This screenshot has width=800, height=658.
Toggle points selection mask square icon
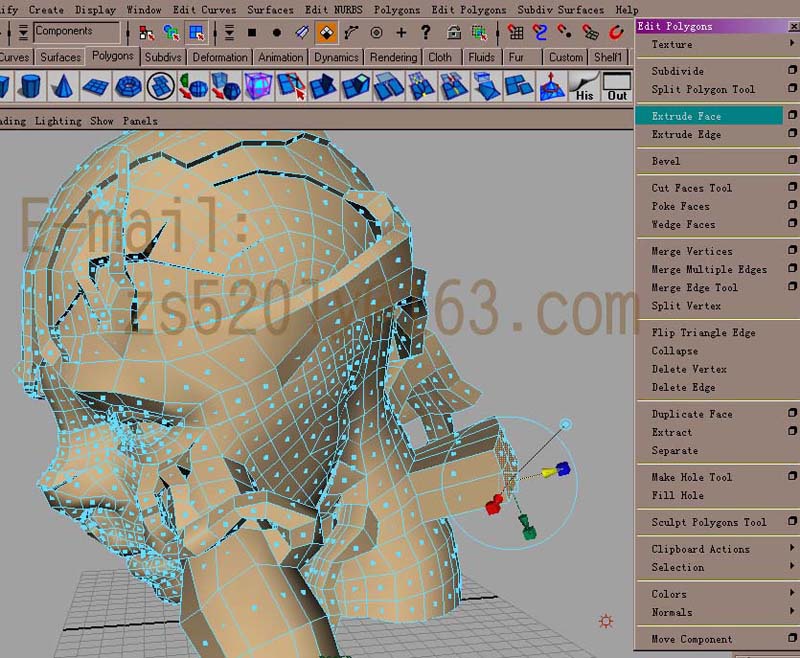252,33
